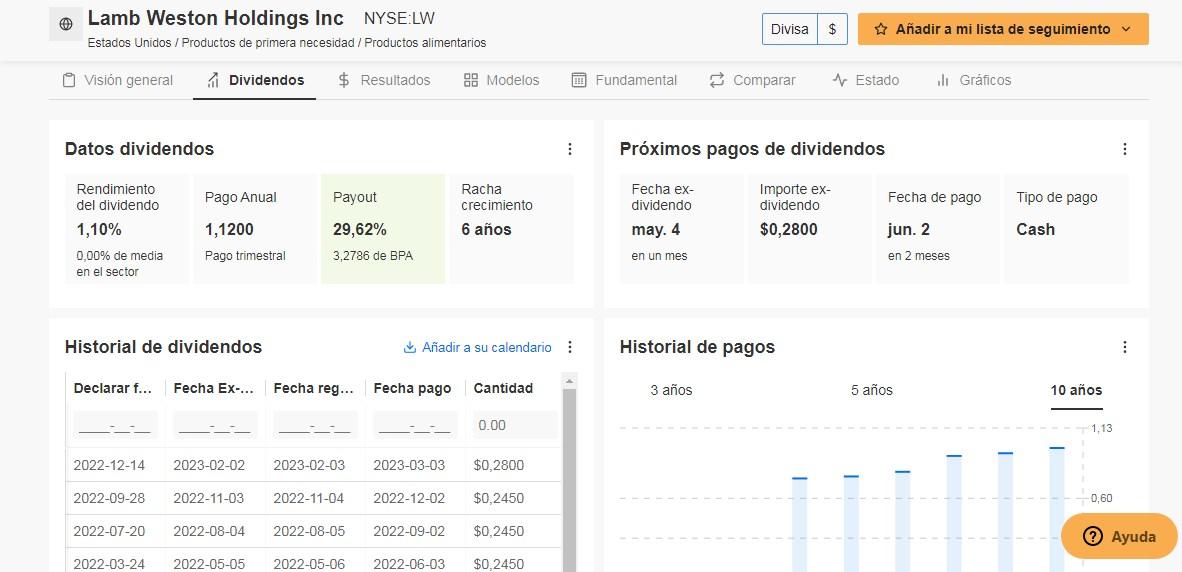The height and width of the screenshot is (572, 1182).
Task: Open the chevron on Añadir a mi lista de seguimiento
Action: pos(1126,29)
